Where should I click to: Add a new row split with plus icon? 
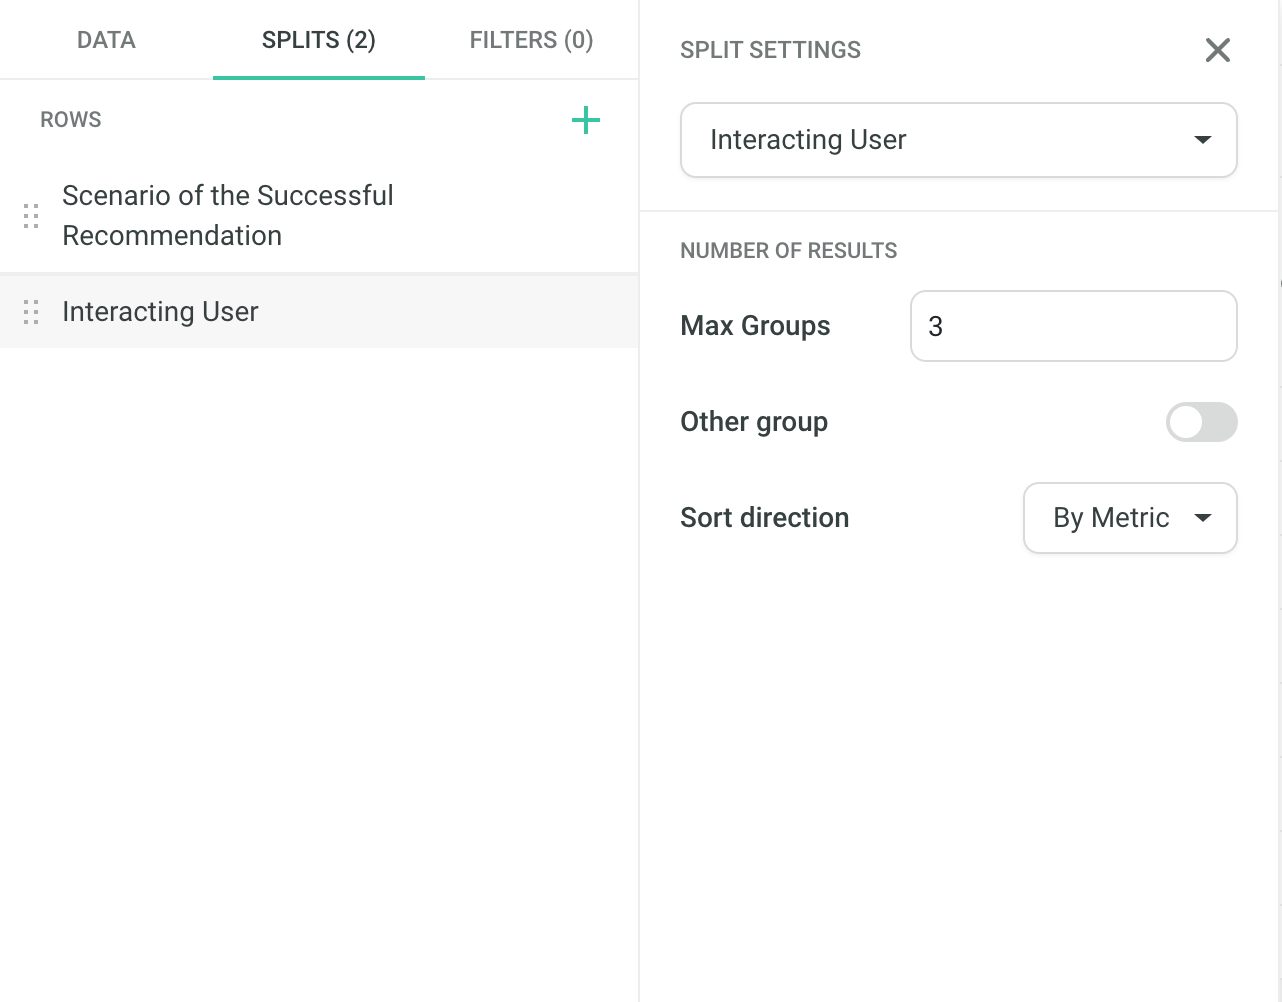[x=585, y=121]
